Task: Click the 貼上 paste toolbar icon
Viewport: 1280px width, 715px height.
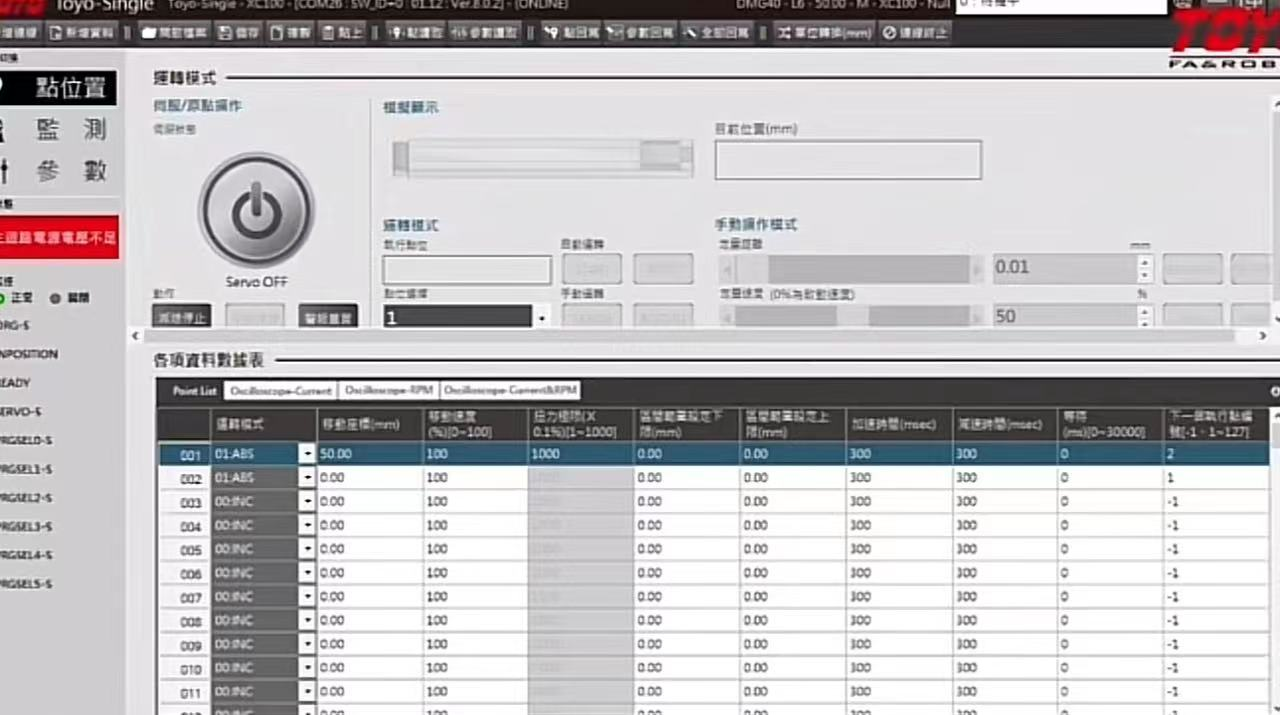Action: pos(343,33)
